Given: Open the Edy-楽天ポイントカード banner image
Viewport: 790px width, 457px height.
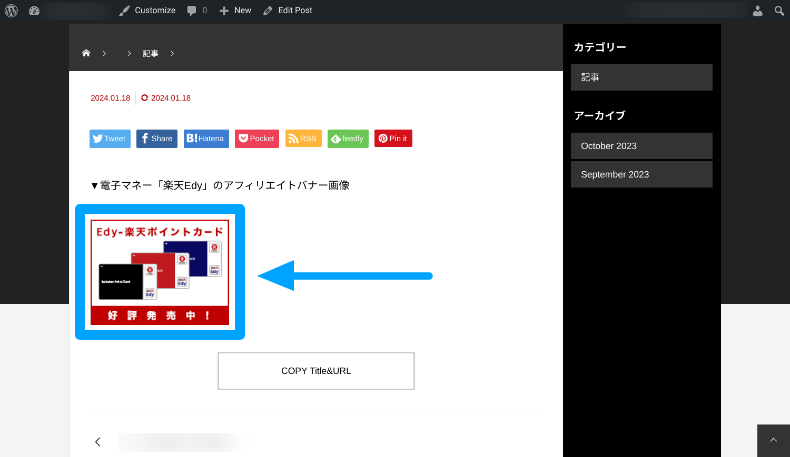Looking at the screenshot, I should (x=160, y=272).
